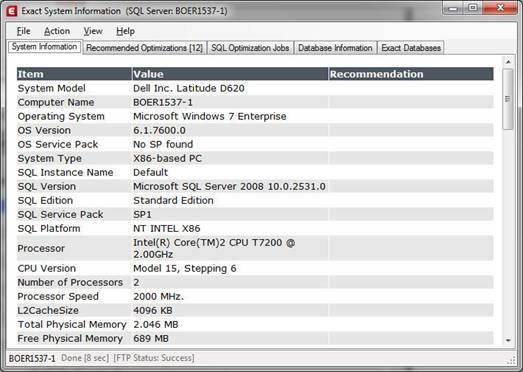The image size is (523, 372).
Task: Select the SP1 value
Action: point(142,215)
